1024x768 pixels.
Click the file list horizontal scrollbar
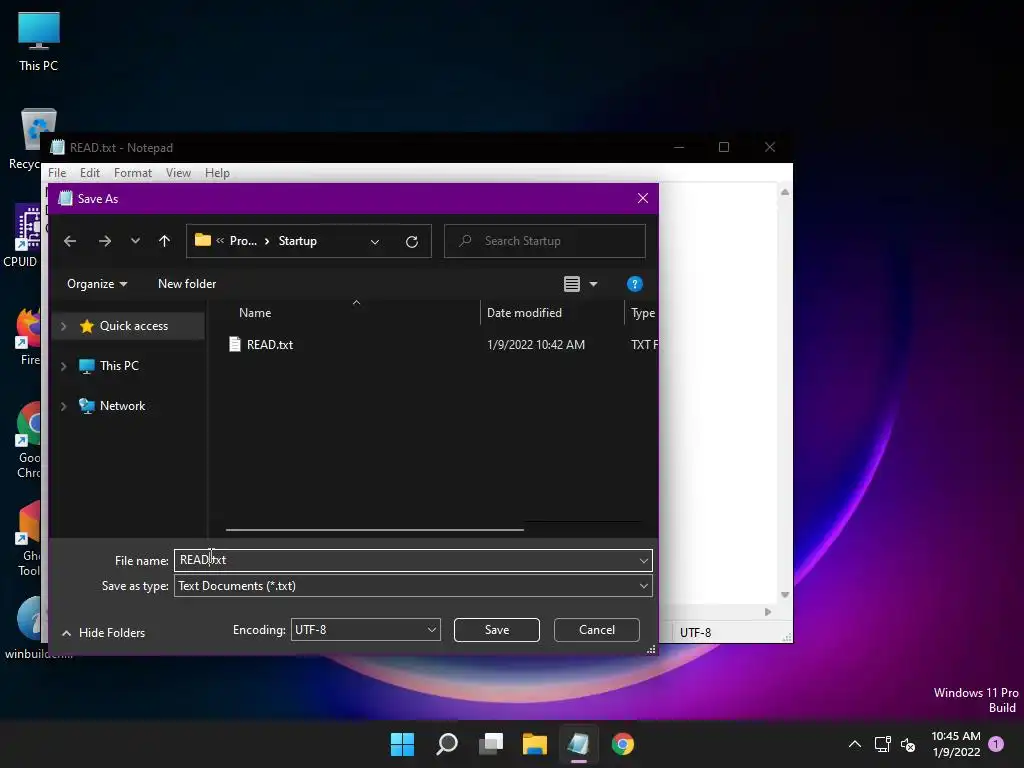[x=375, y=530]
